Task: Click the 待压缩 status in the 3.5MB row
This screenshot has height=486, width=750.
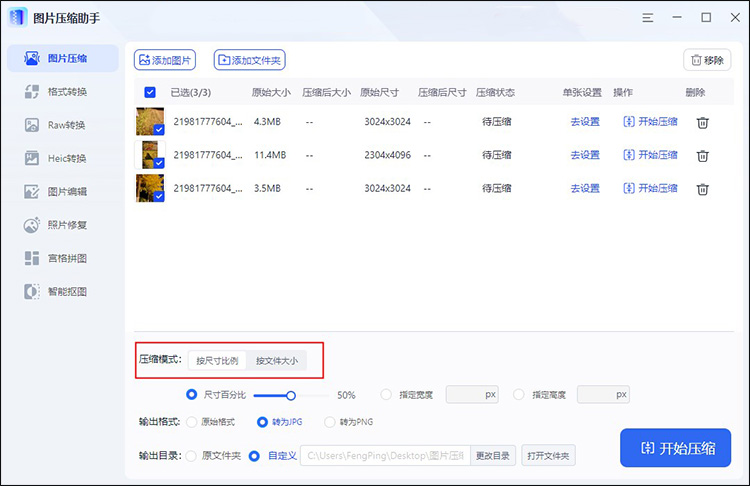Action: click(x=496, y=188)
